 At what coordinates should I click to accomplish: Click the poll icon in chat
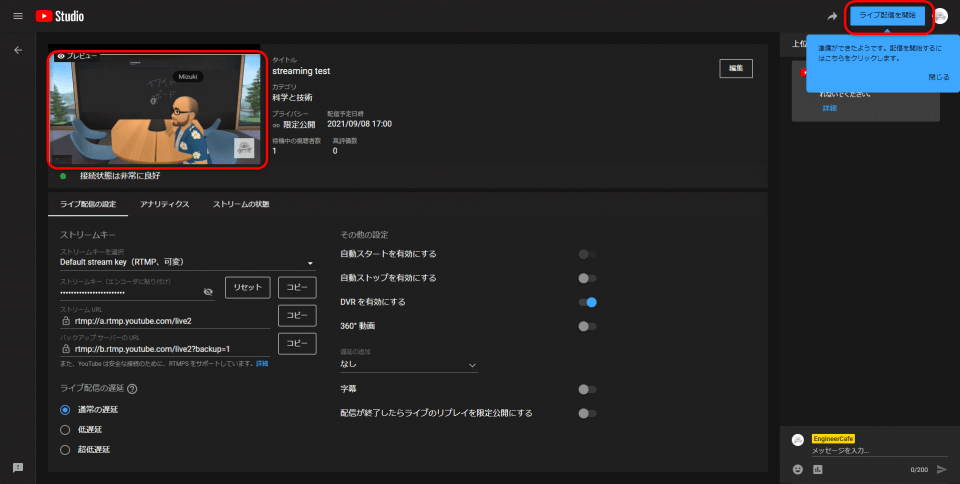[x=817, y=469]
